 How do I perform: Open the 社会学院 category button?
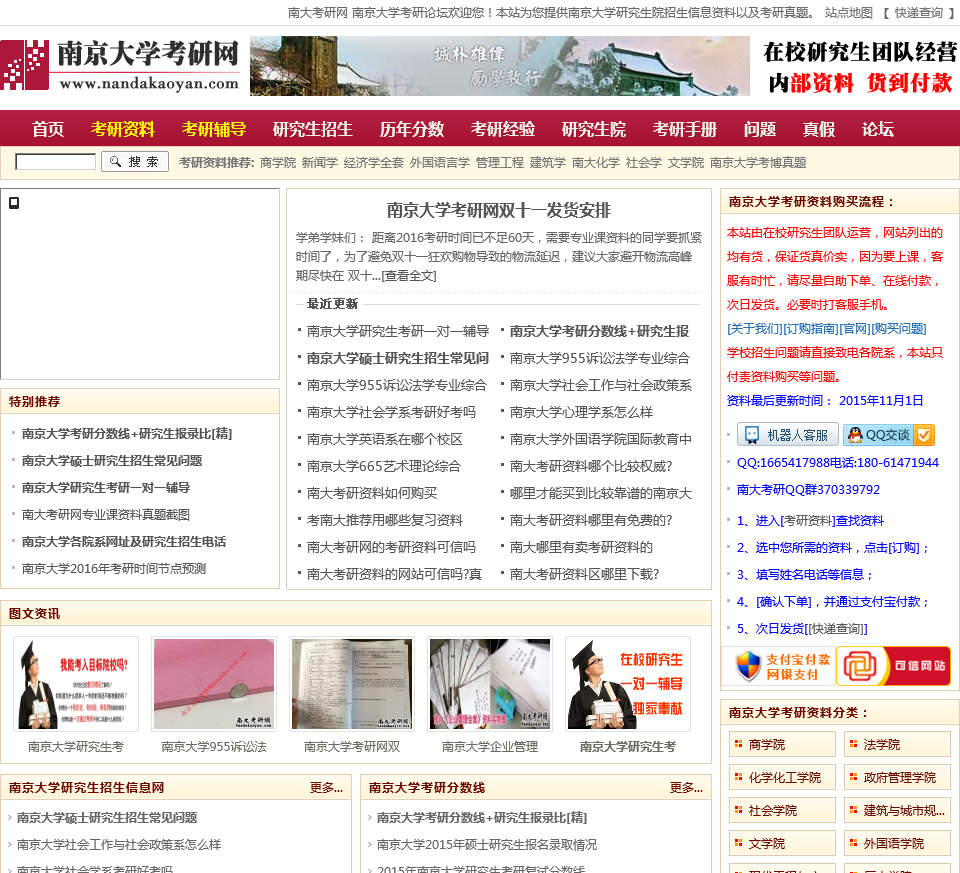click(782, 811)
